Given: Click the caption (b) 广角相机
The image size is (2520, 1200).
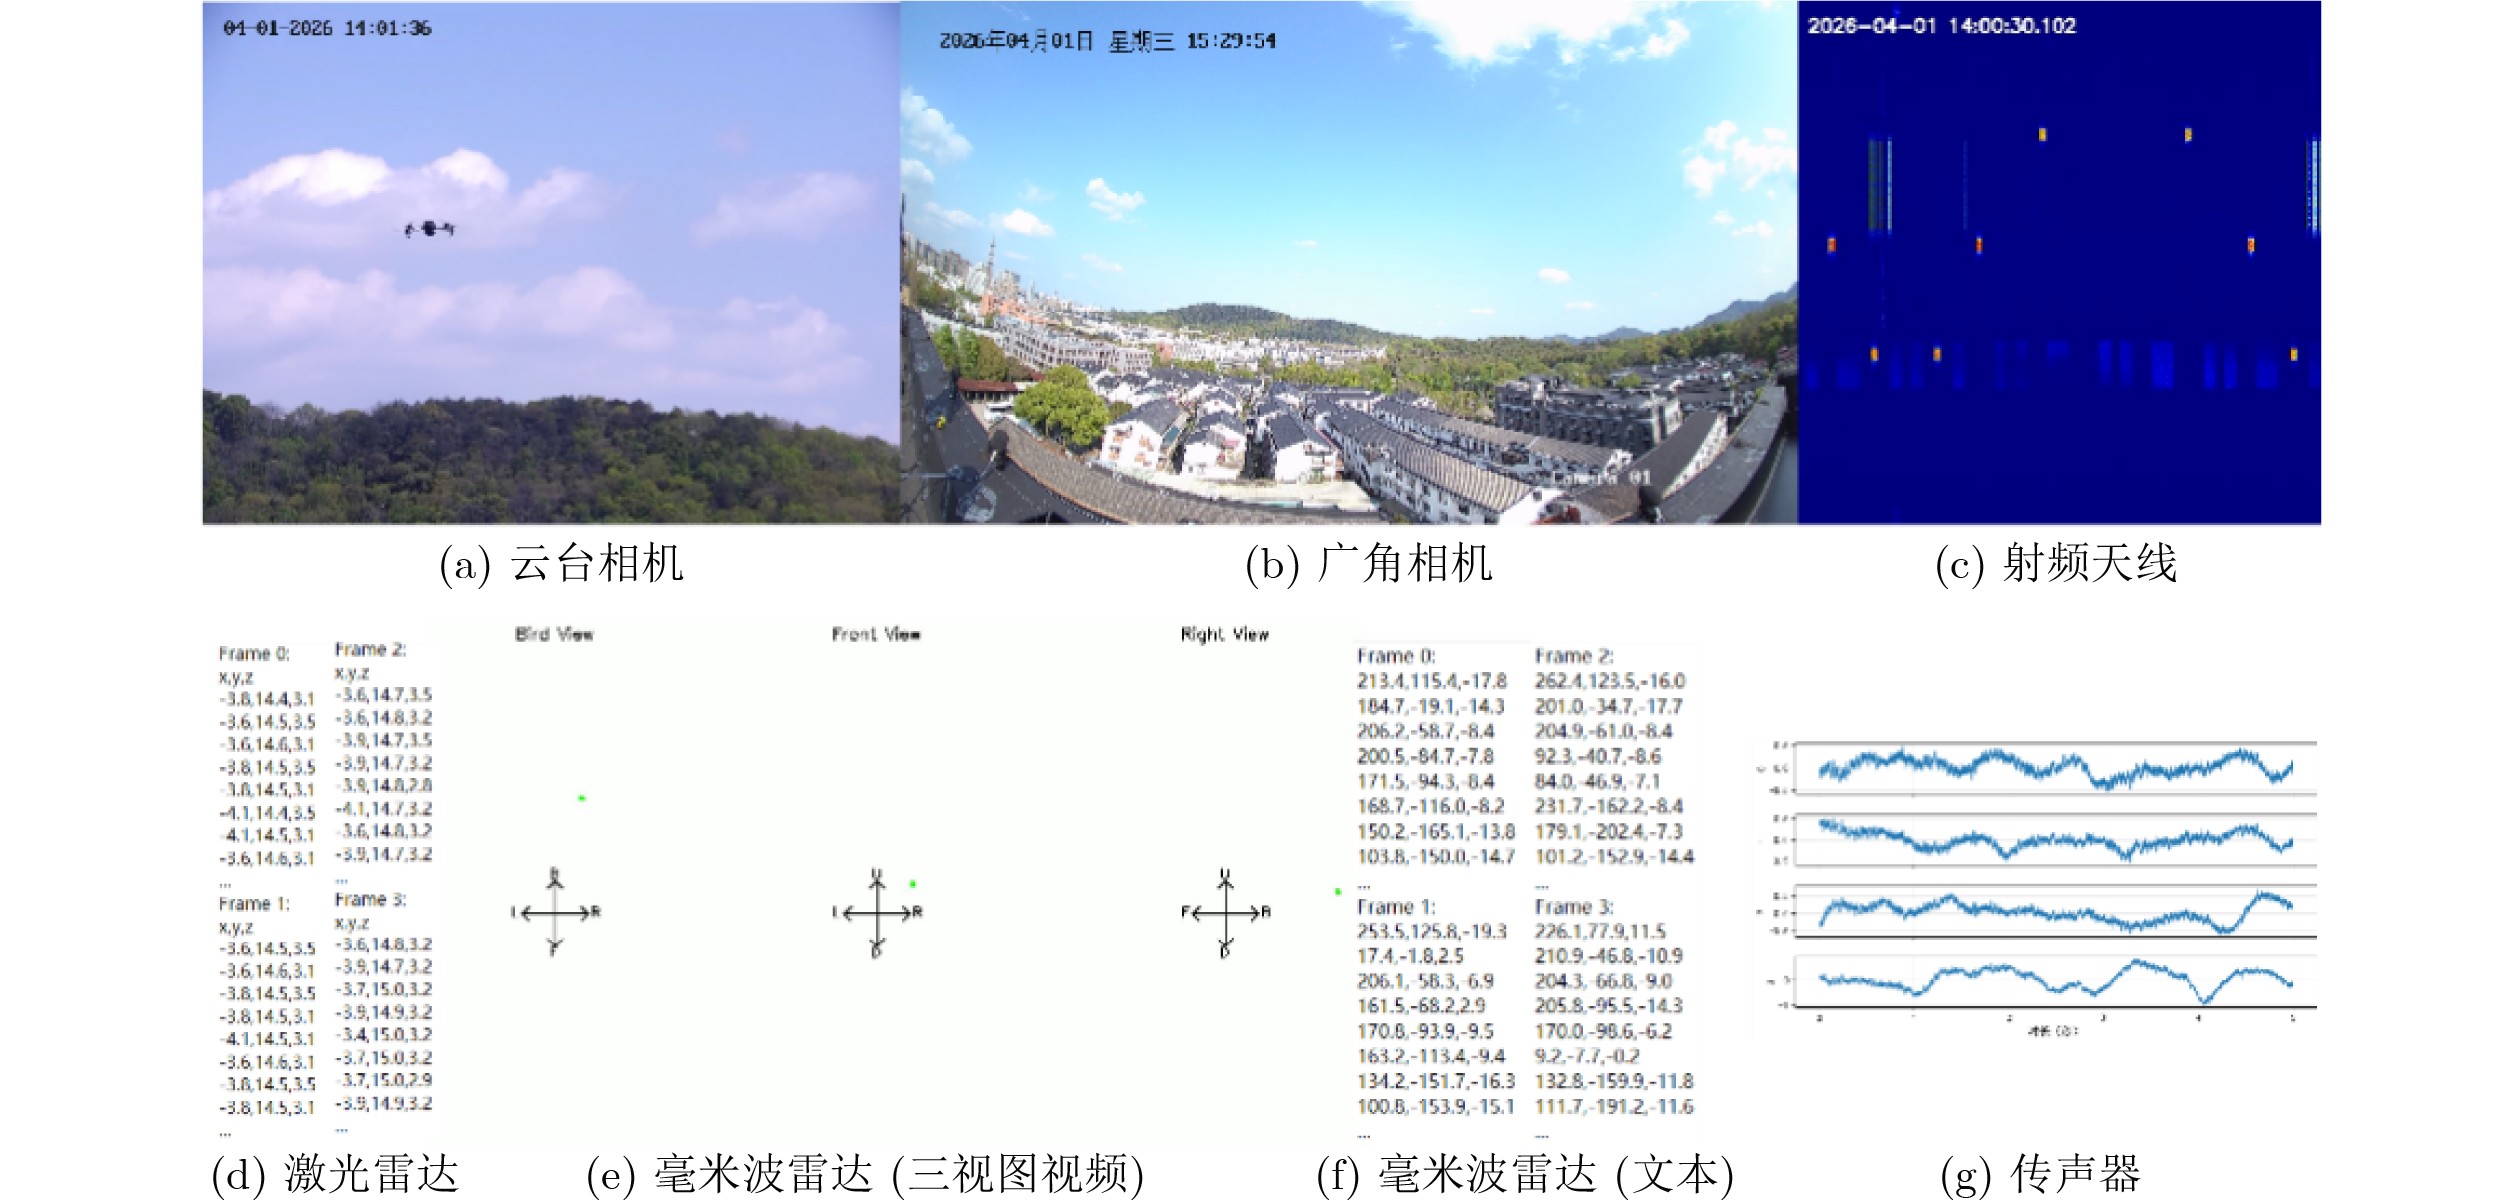Looking at the screenshot, I should pos(1368,564).
